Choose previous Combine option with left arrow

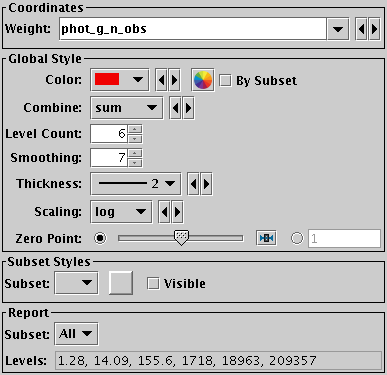(176, 108)
